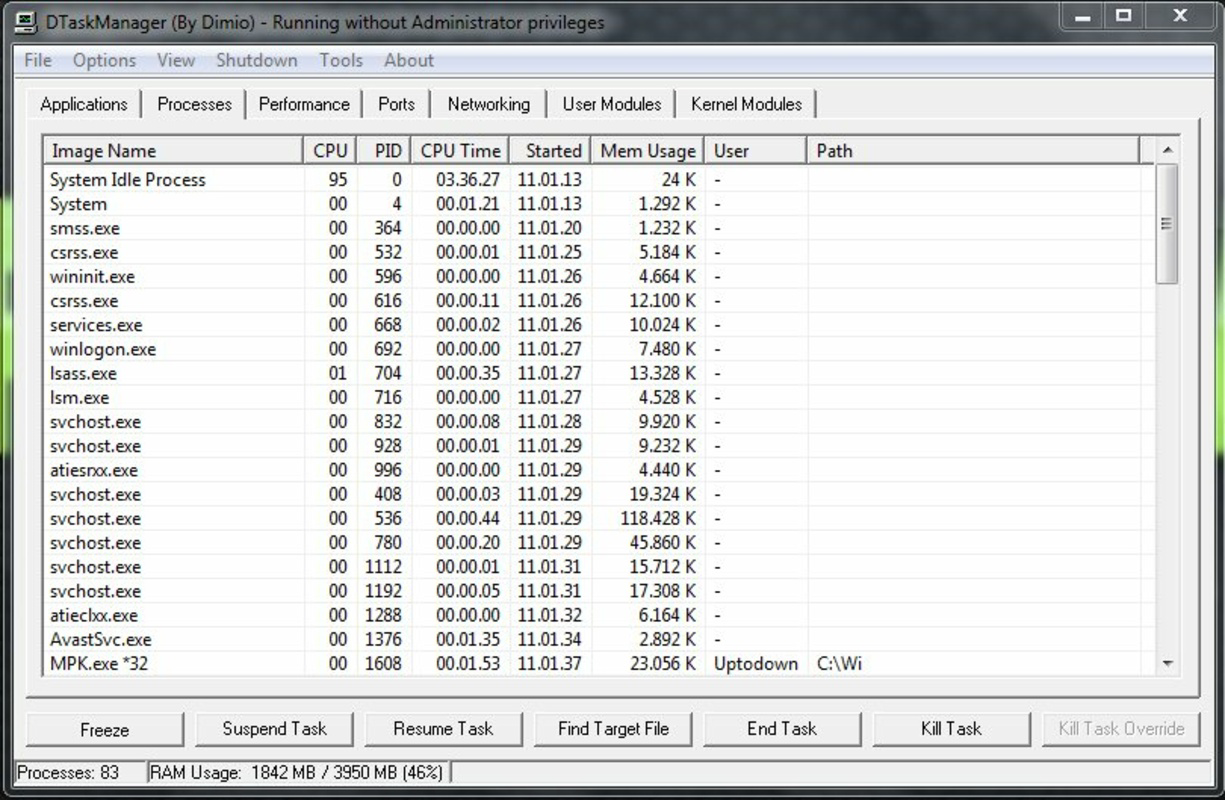Click the Suspend Task button
Image resolution: width=1225 pixels, height=800 pixels.
tap(274, 729)
